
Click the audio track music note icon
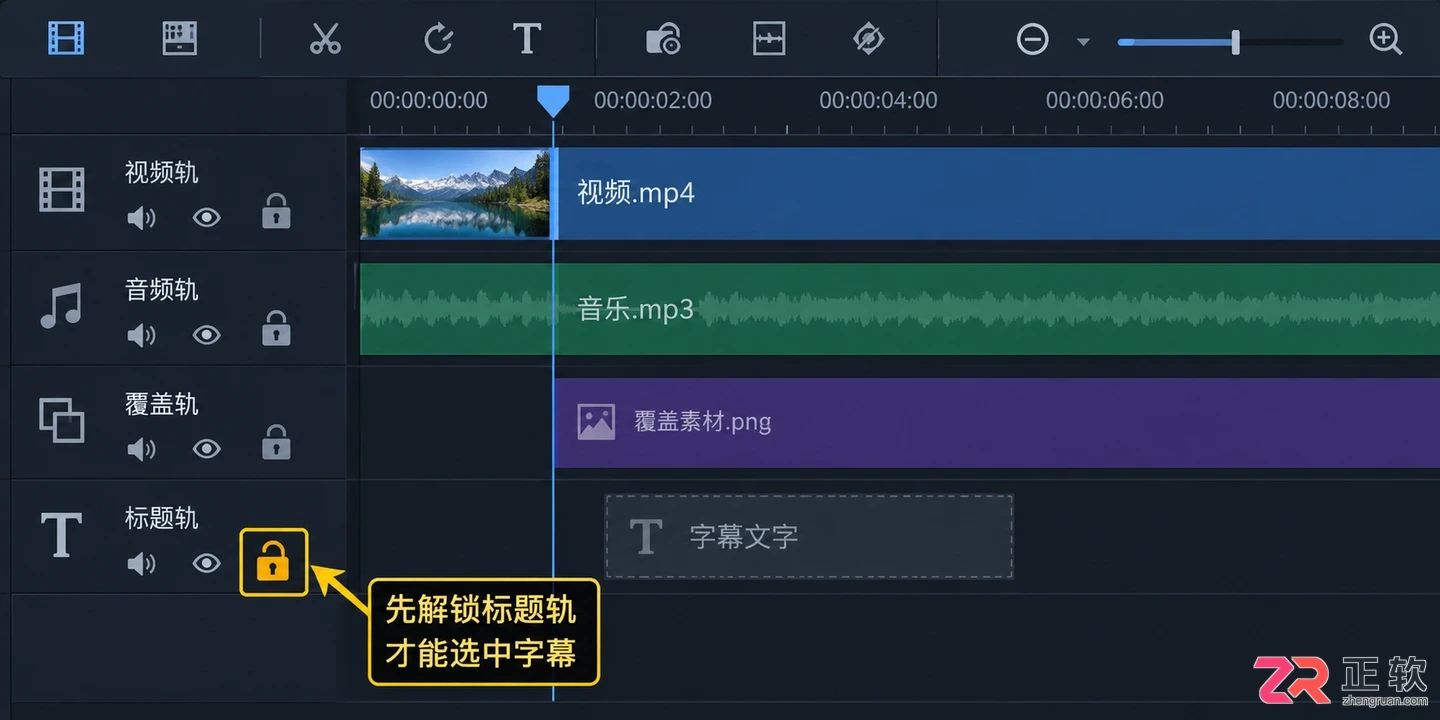pyautogui.click(x=61, y=305)
